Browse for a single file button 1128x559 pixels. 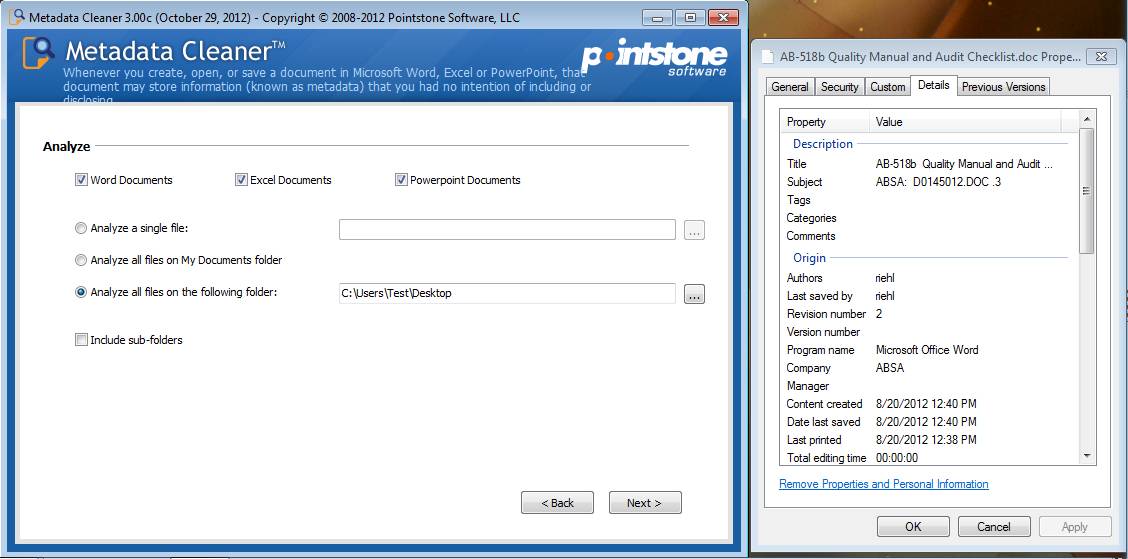(694, 230)
